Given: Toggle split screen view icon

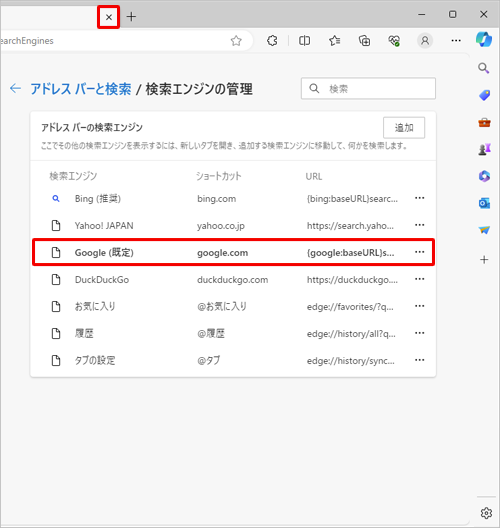Looking at the screenshot, I should point(304,41).
